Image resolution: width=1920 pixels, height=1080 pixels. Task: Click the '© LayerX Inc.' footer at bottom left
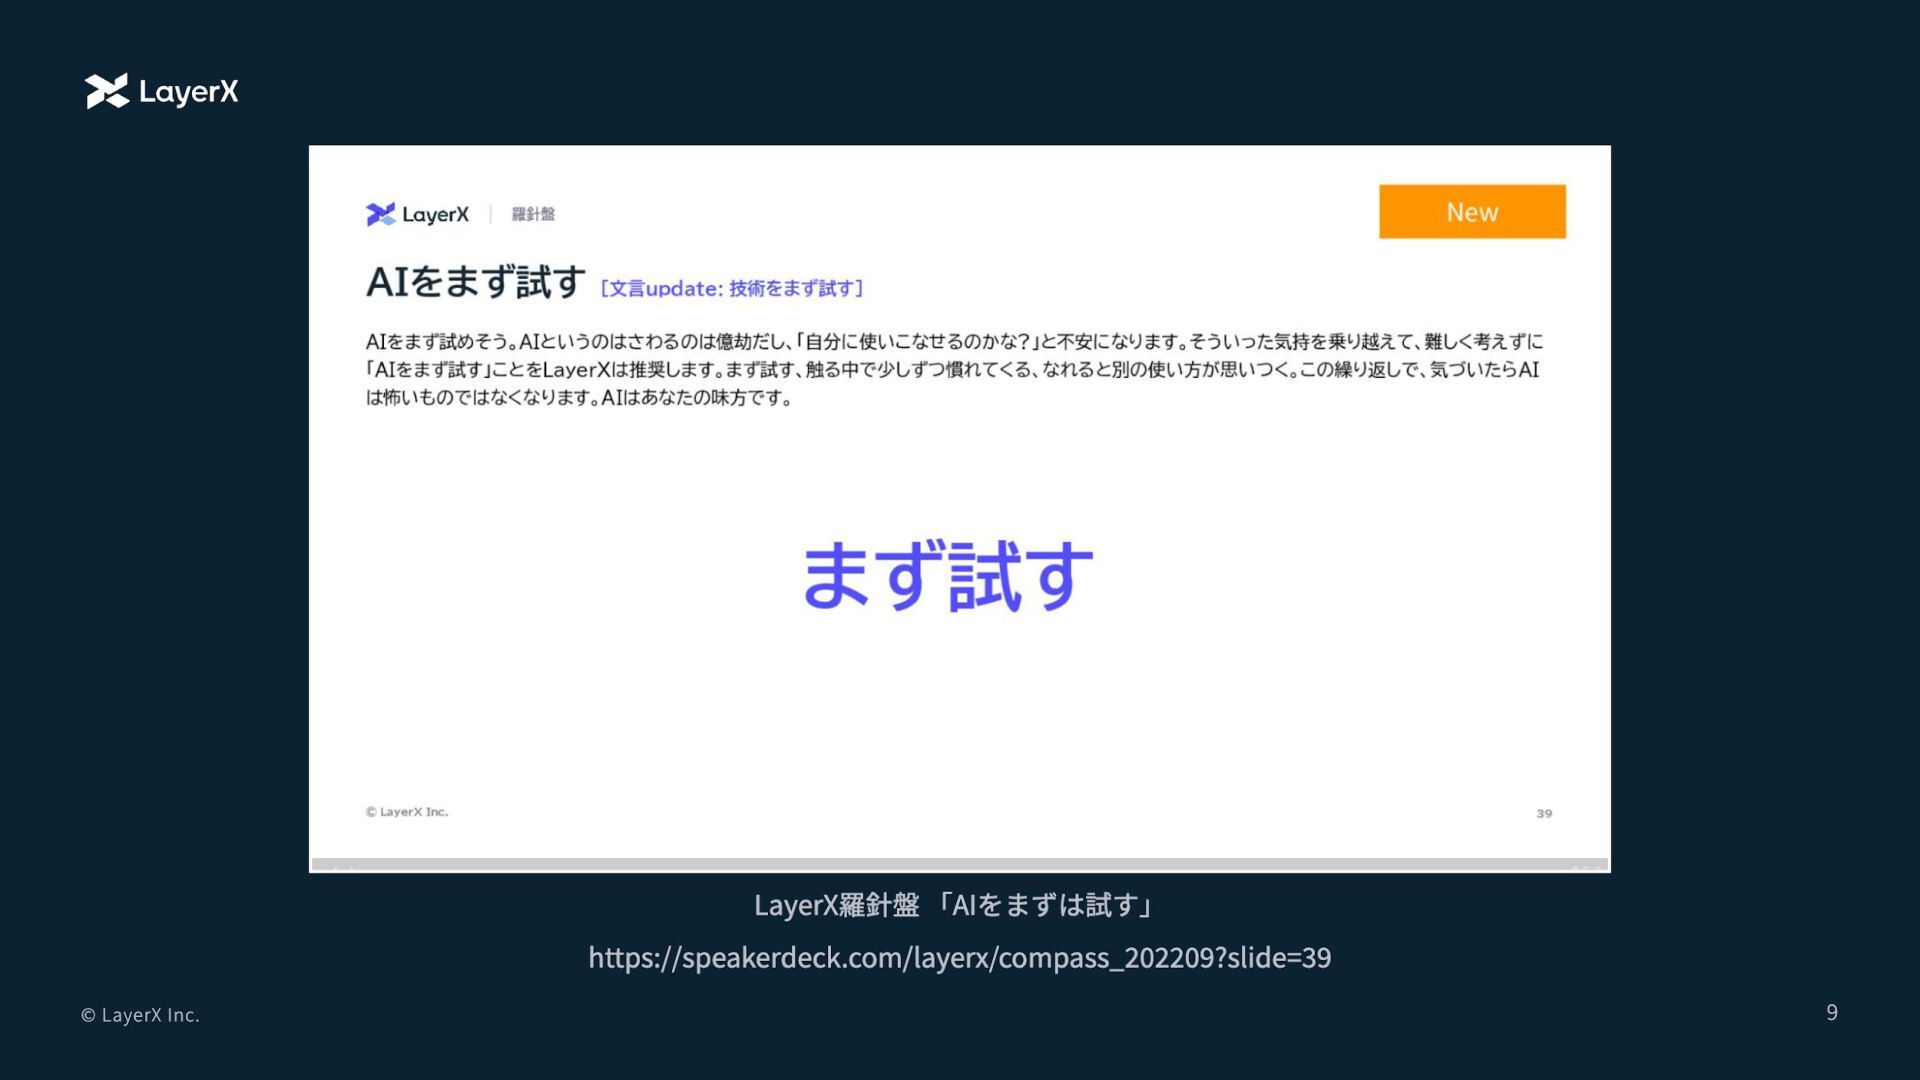140,1015
